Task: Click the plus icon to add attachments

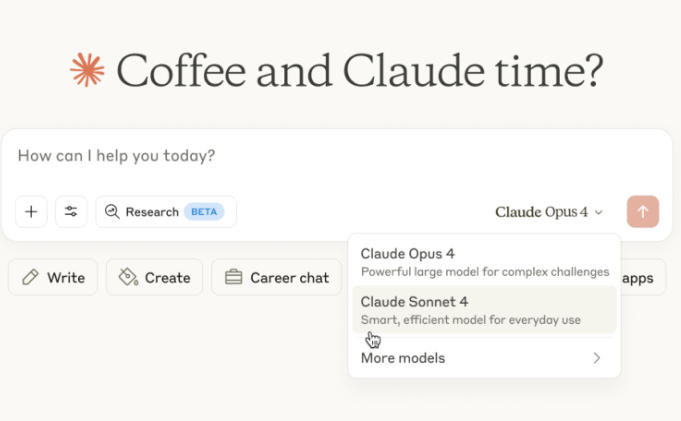Action: (x=31, y=212)
